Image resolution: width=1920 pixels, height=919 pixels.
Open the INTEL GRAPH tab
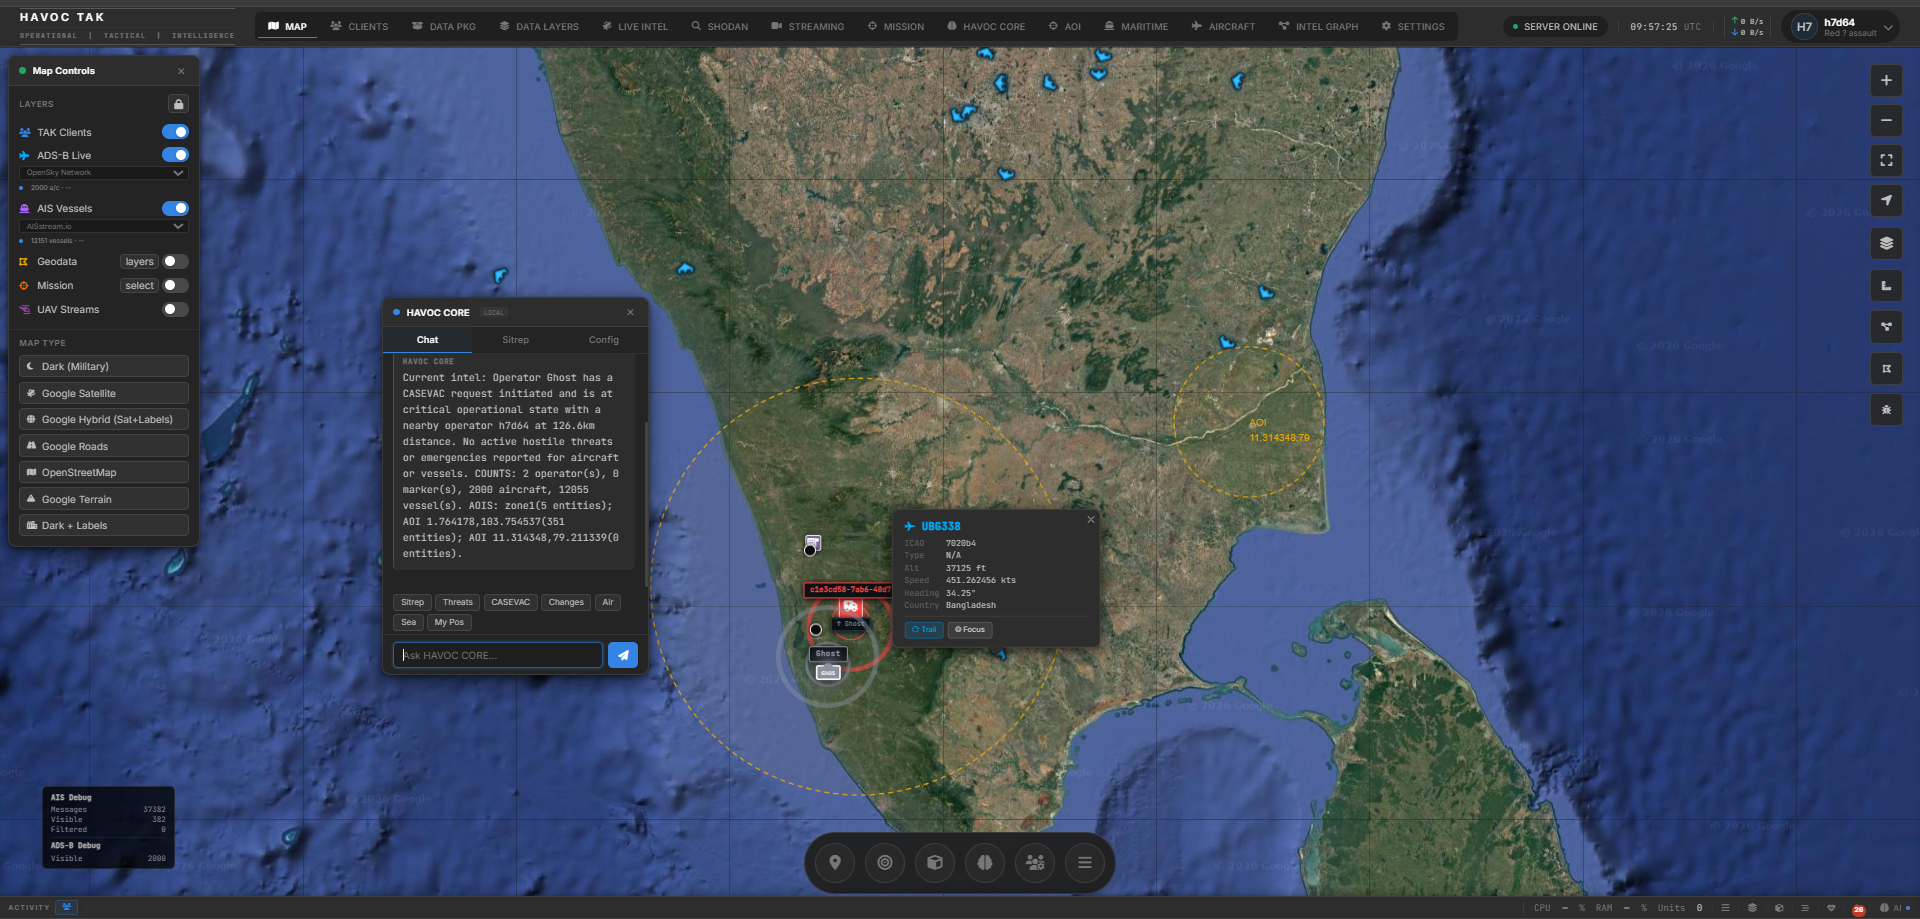(x=1318, y=27)
